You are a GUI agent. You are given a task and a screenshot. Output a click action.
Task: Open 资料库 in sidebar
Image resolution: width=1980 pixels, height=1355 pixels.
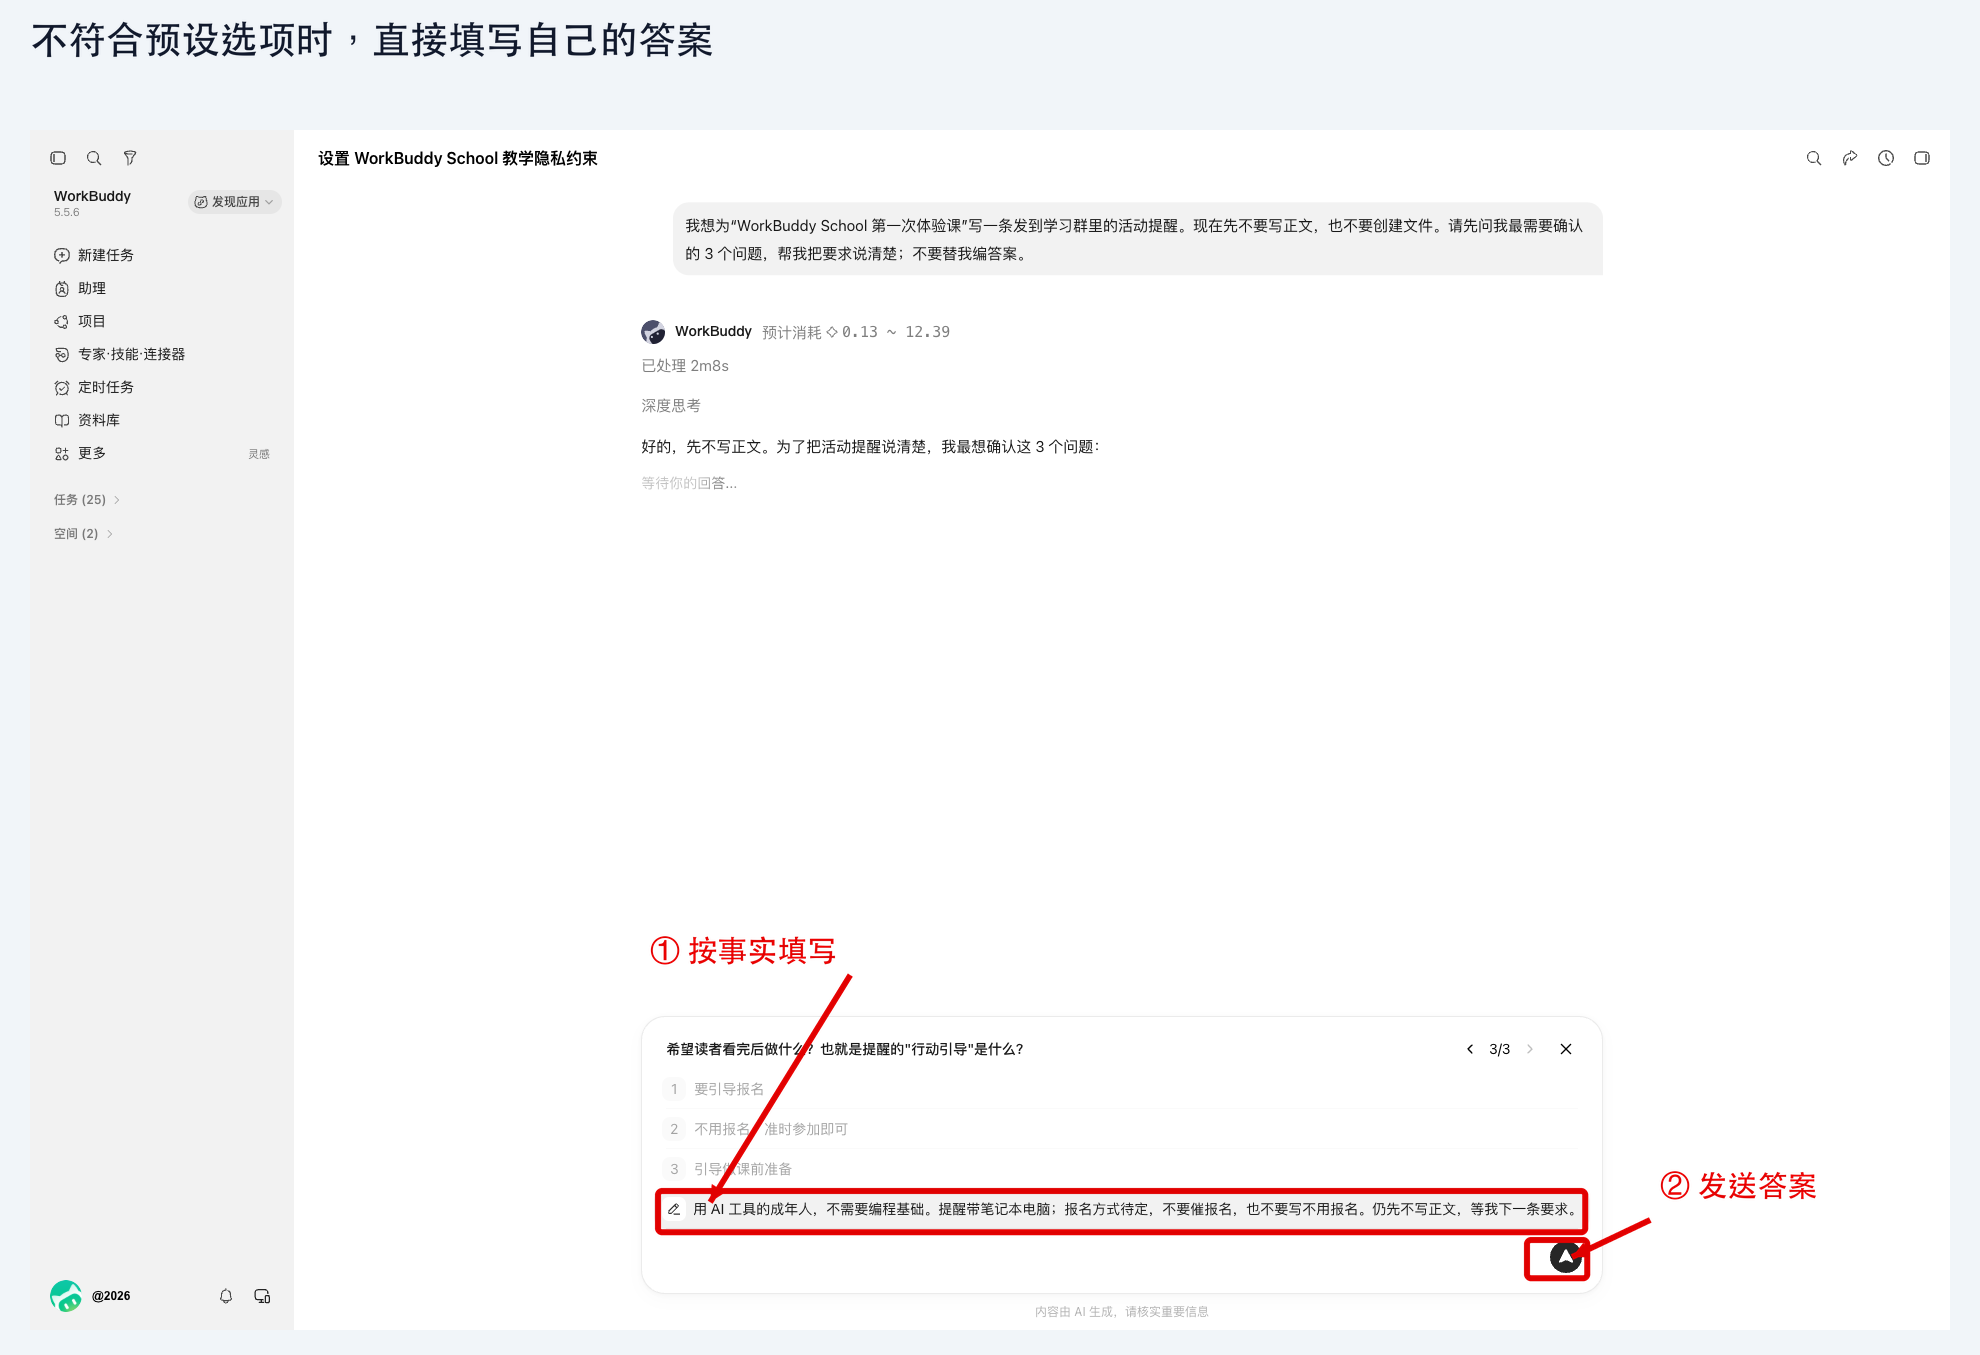click(x=87, y=420)
